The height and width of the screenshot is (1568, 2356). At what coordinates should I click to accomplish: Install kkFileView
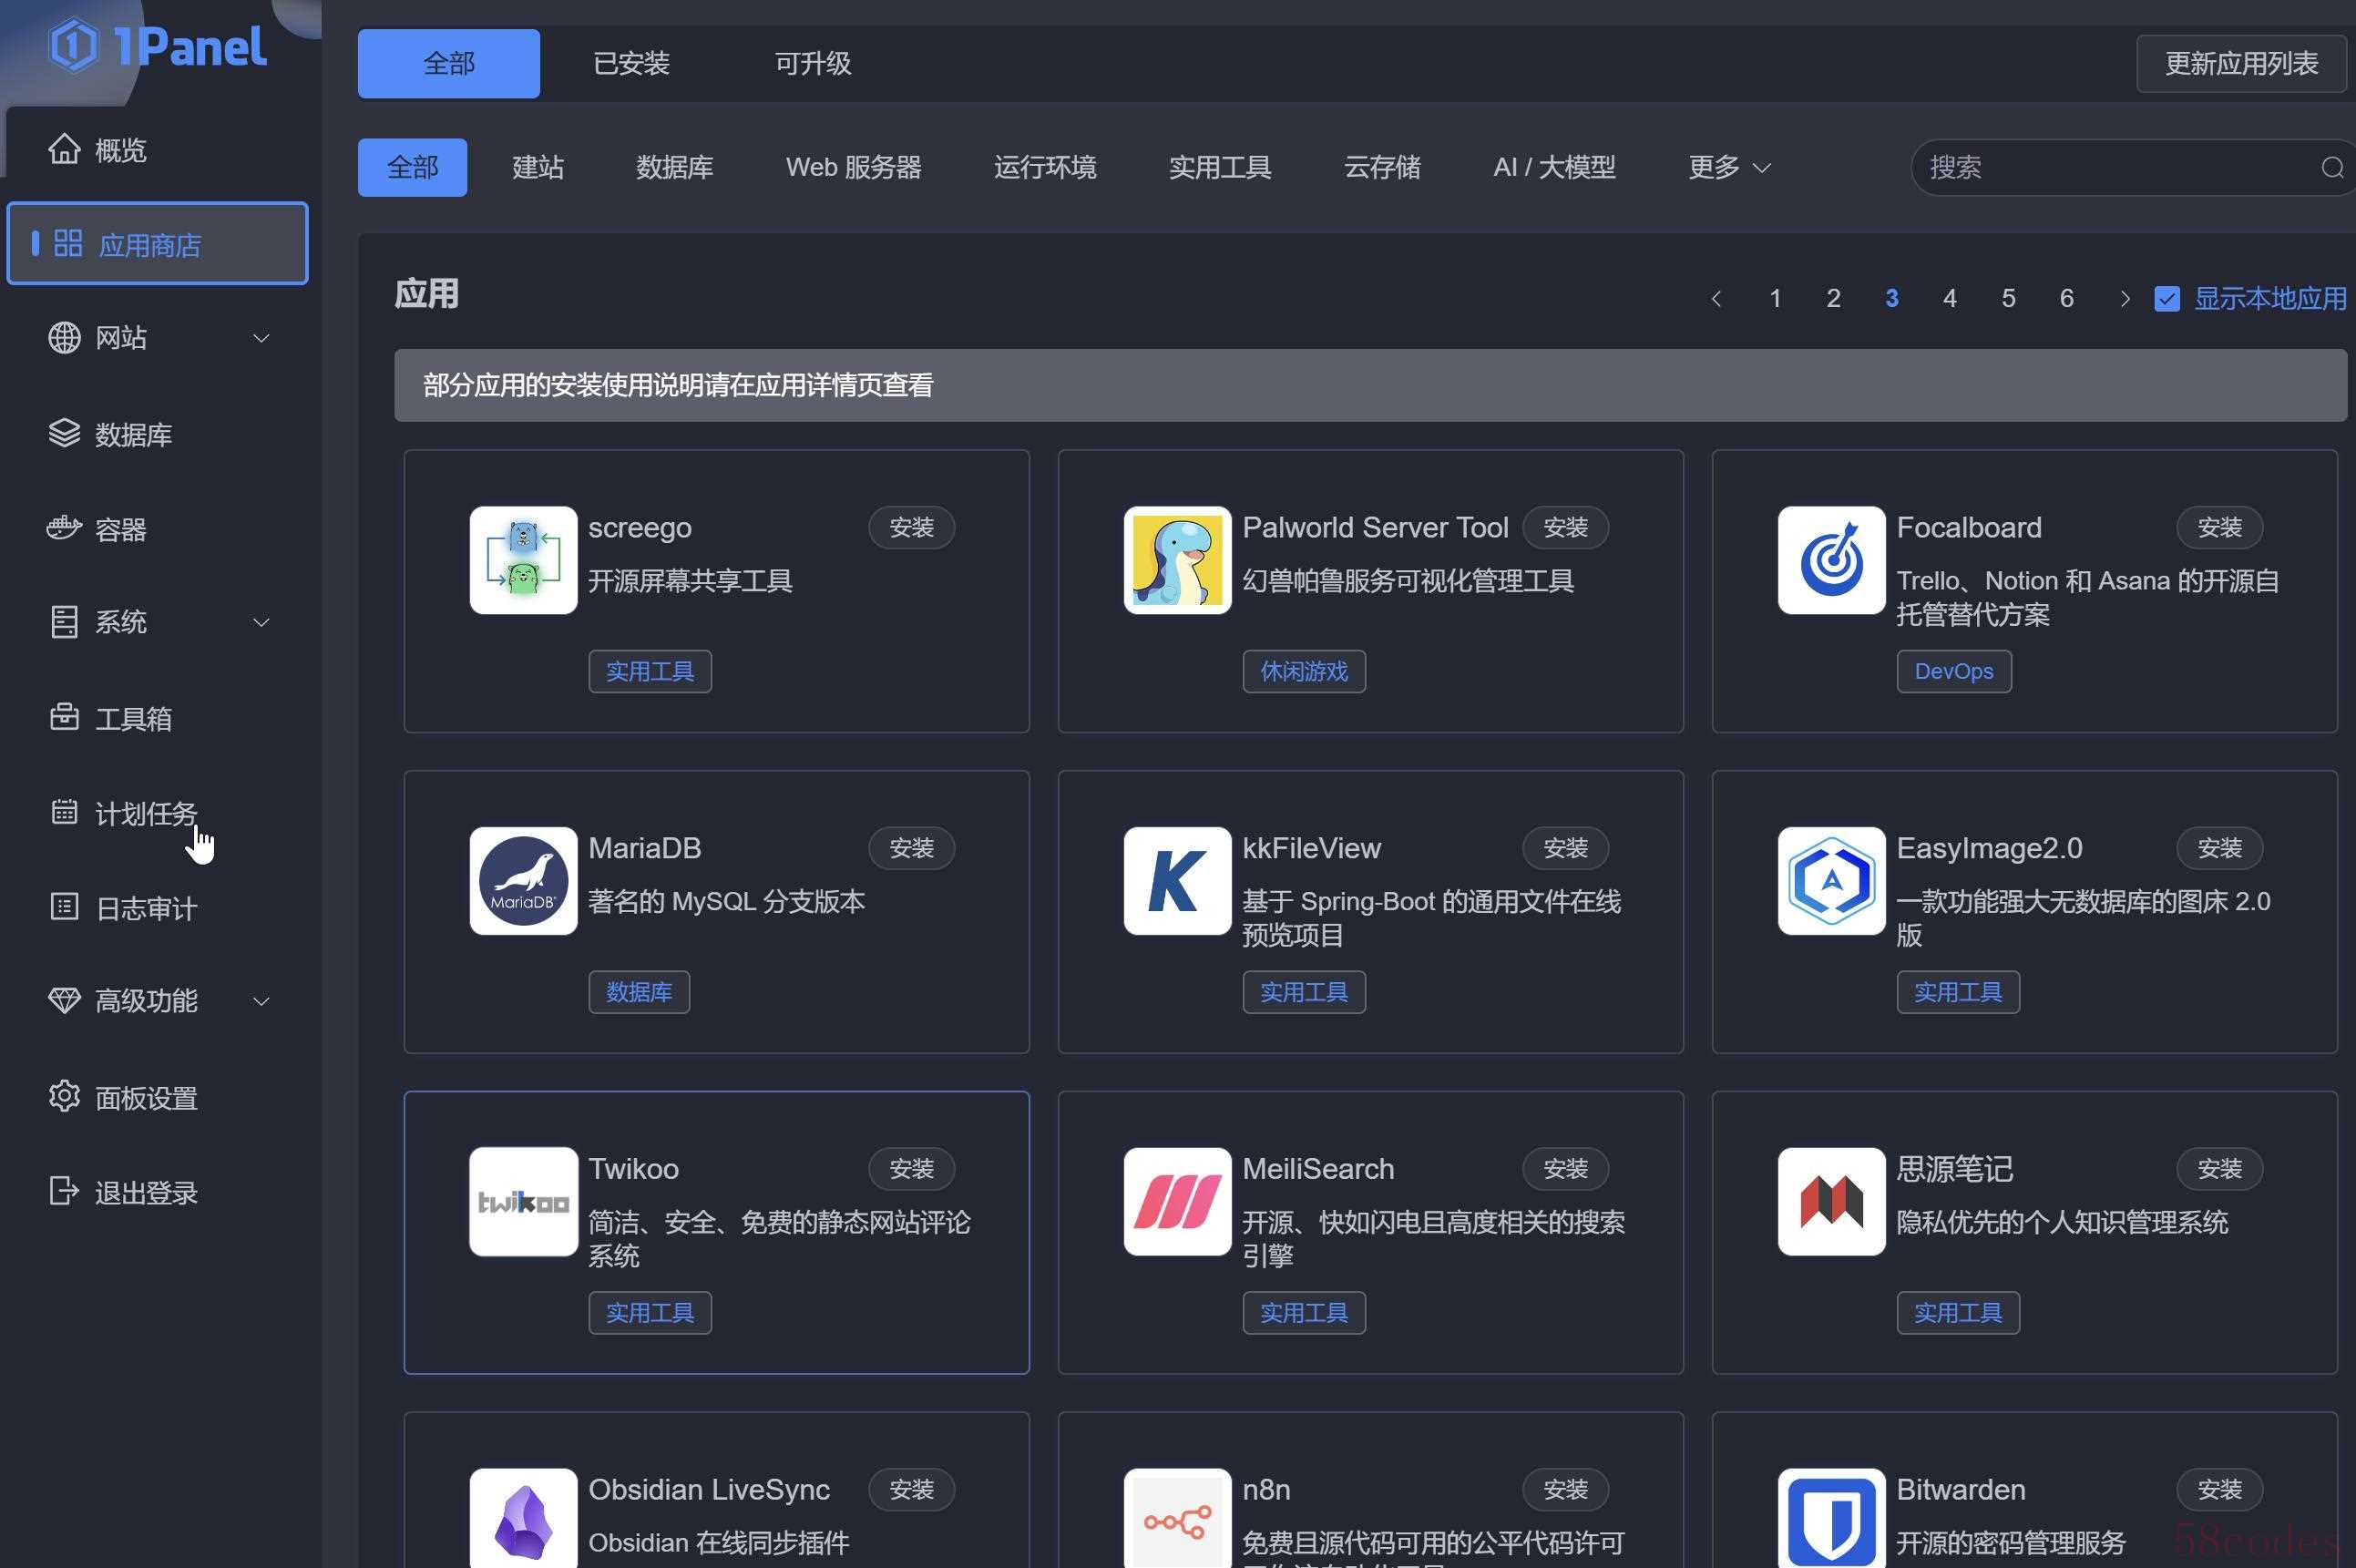pyautogui.click(x=1565, y=848)
